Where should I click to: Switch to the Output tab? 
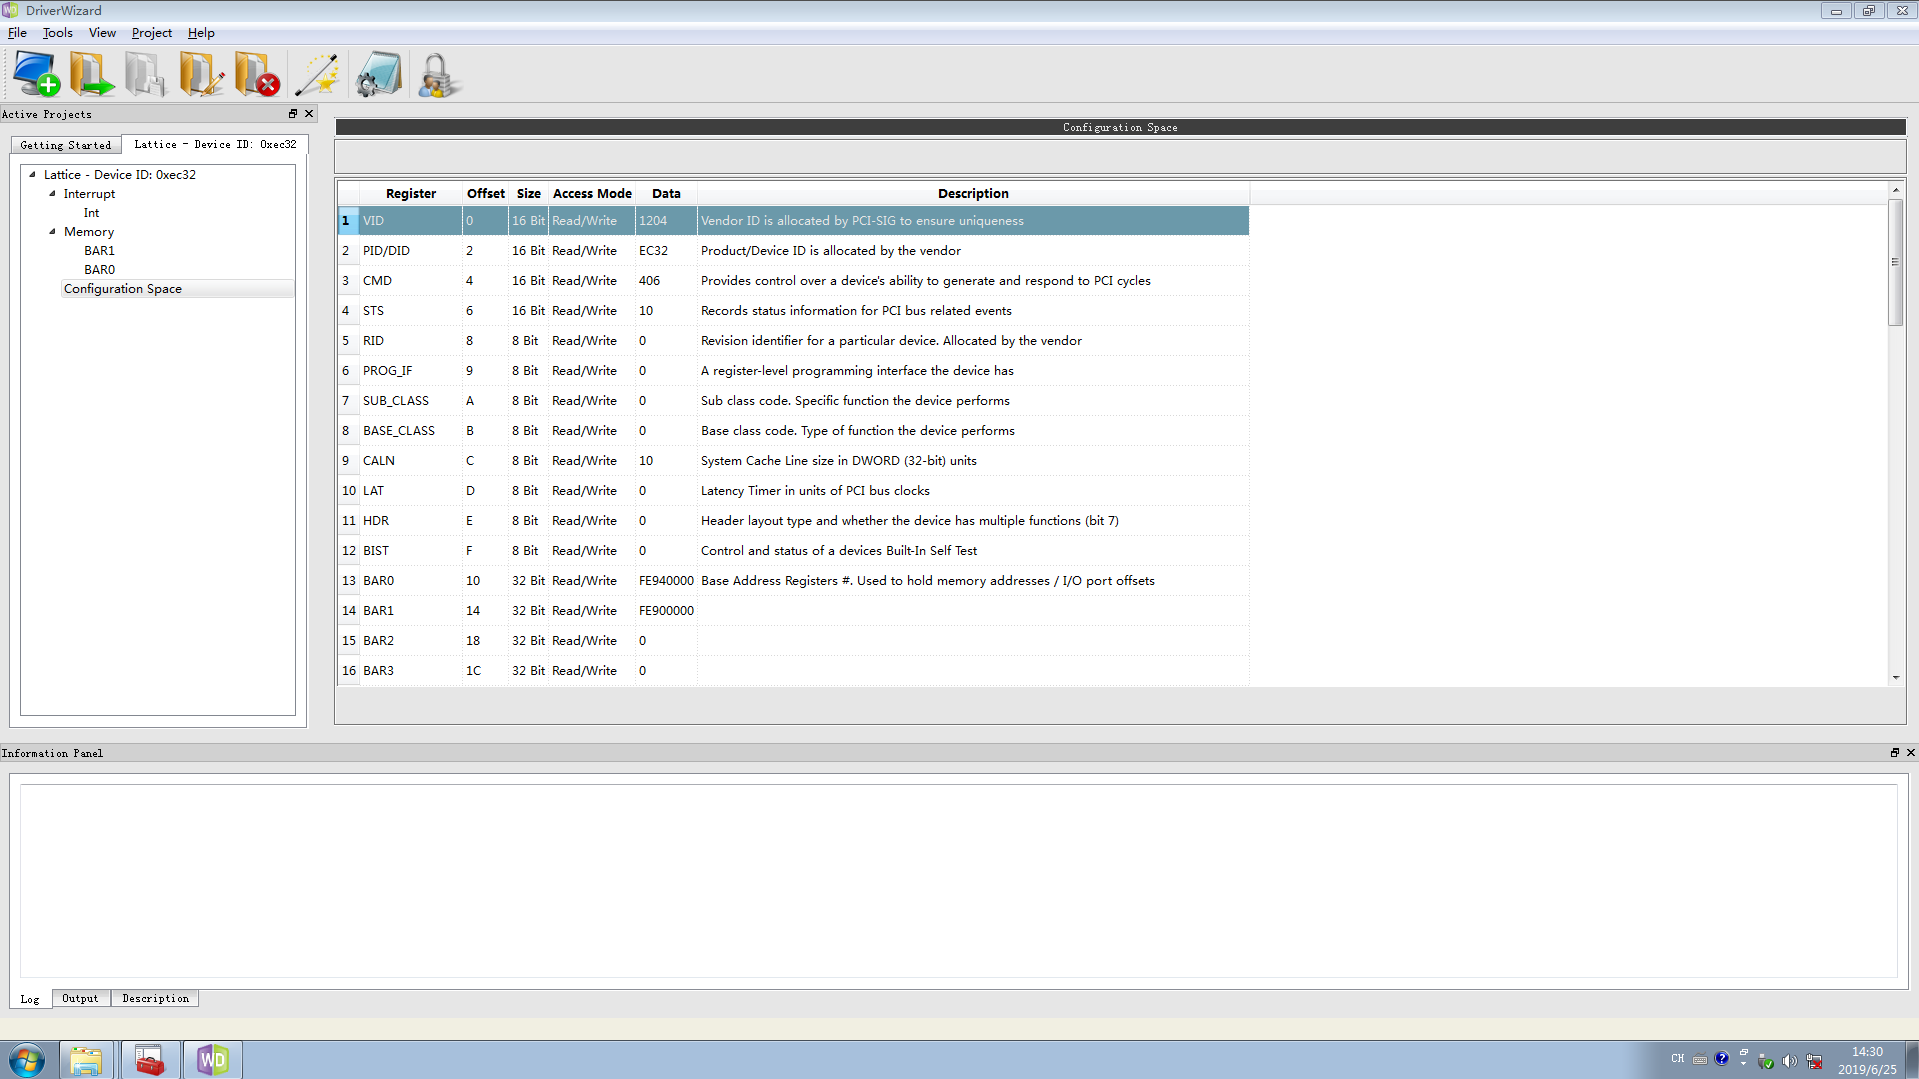tap(80, 998)
